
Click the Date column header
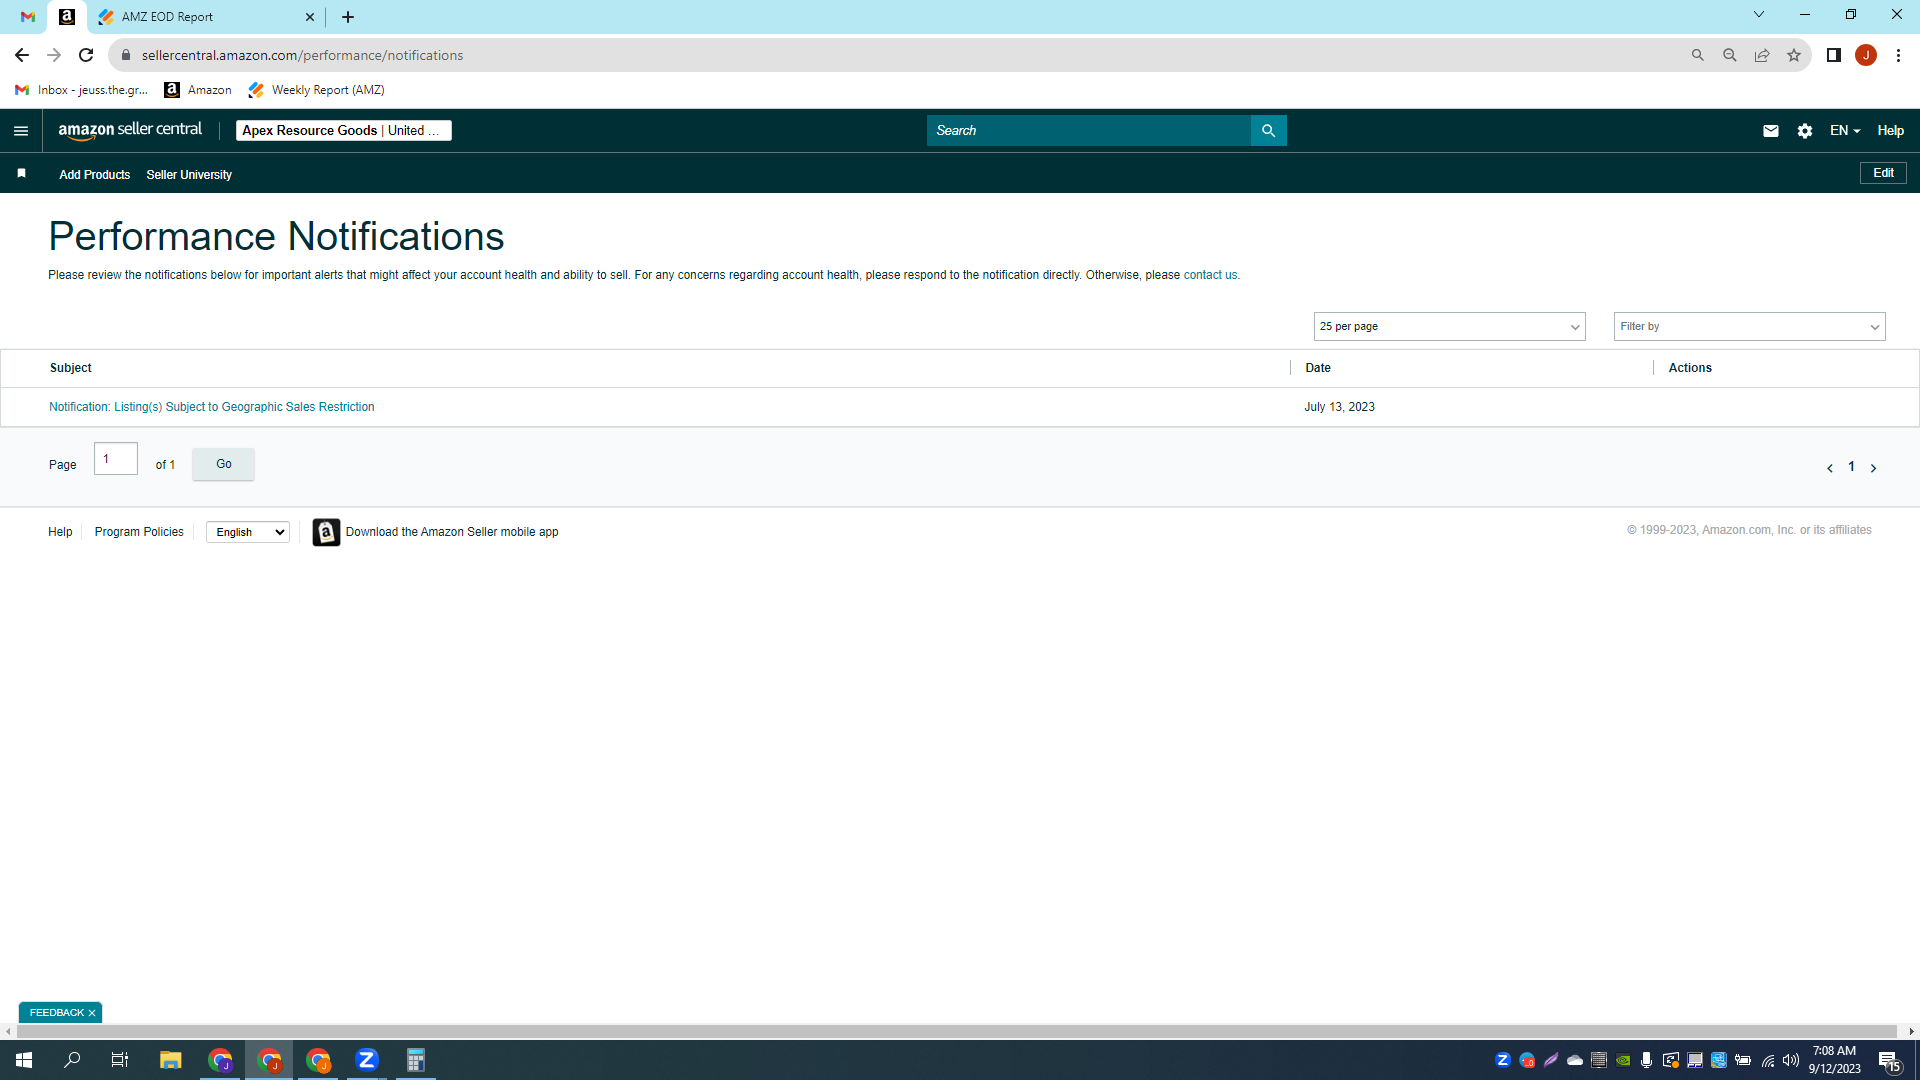click(x=1318, y=368)
